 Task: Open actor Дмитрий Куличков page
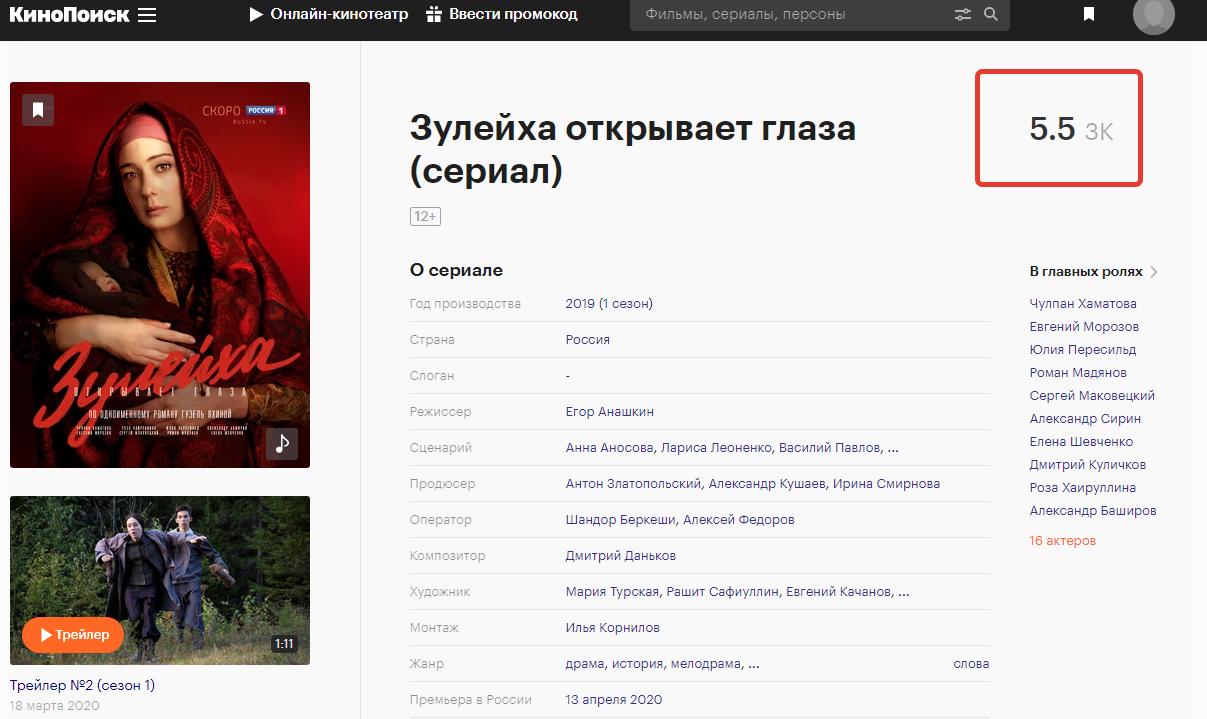point(1088,464)
